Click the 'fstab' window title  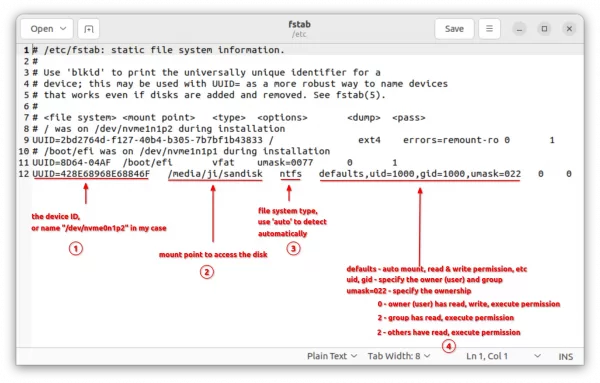coord(299,24)
